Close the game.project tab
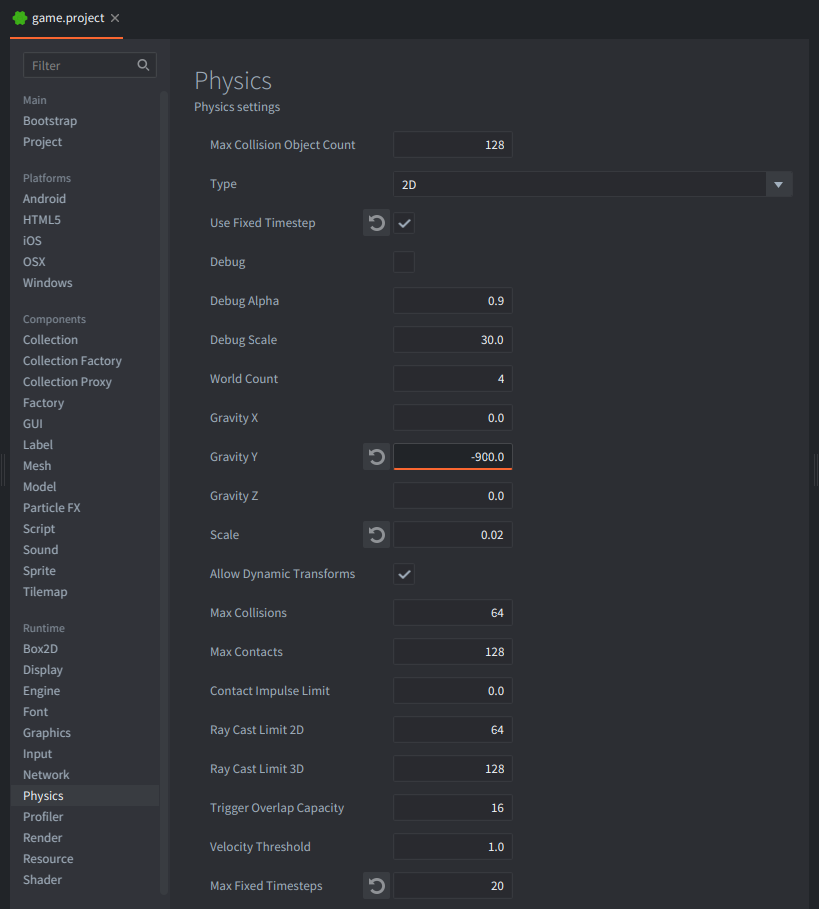 click(115, 19)
